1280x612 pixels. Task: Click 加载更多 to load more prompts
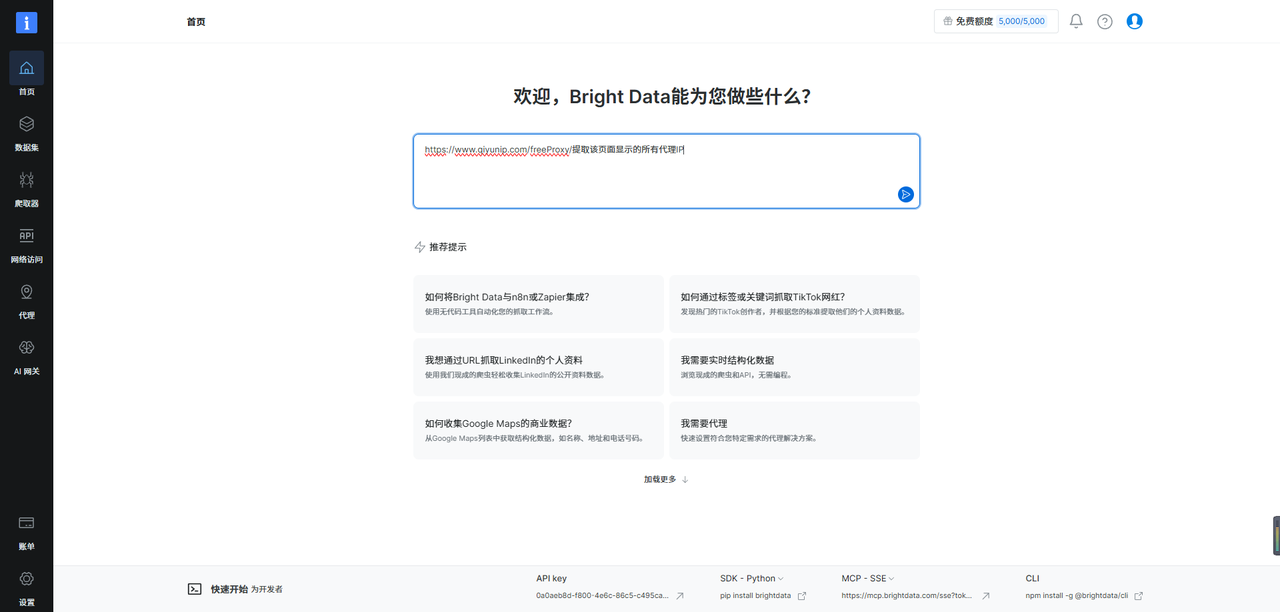coord(666,479)
